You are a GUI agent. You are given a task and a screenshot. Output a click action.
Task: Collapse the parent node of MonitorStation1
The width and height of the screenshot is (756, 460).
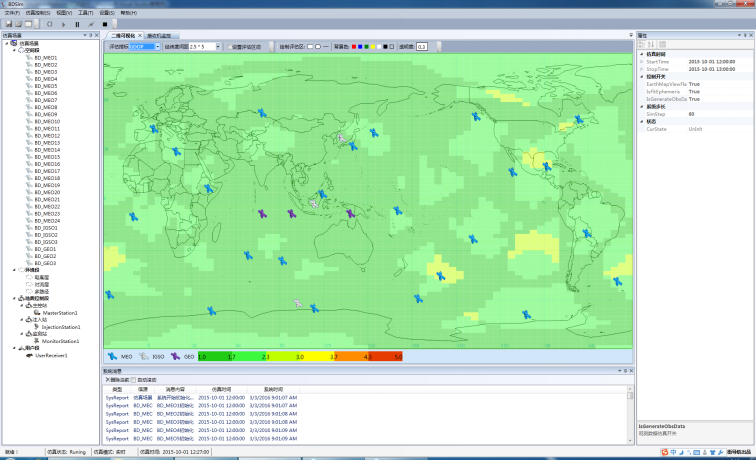[22, 334]
